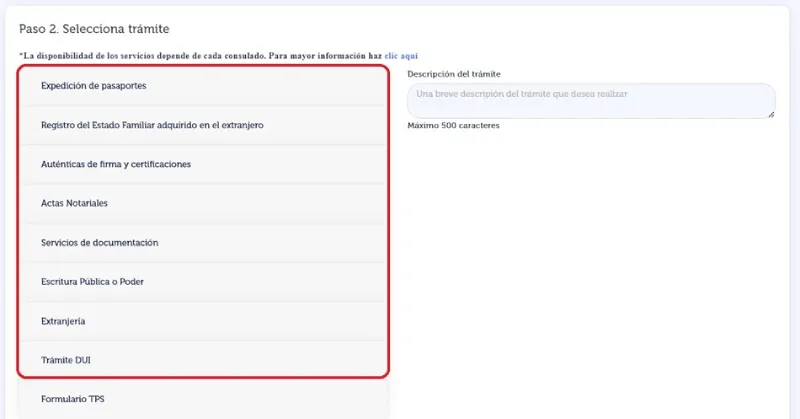The height and width of the screenshot is (419, 800).
Task: Choose Escritura Pública o Poder
Action: tap(203, 282)
